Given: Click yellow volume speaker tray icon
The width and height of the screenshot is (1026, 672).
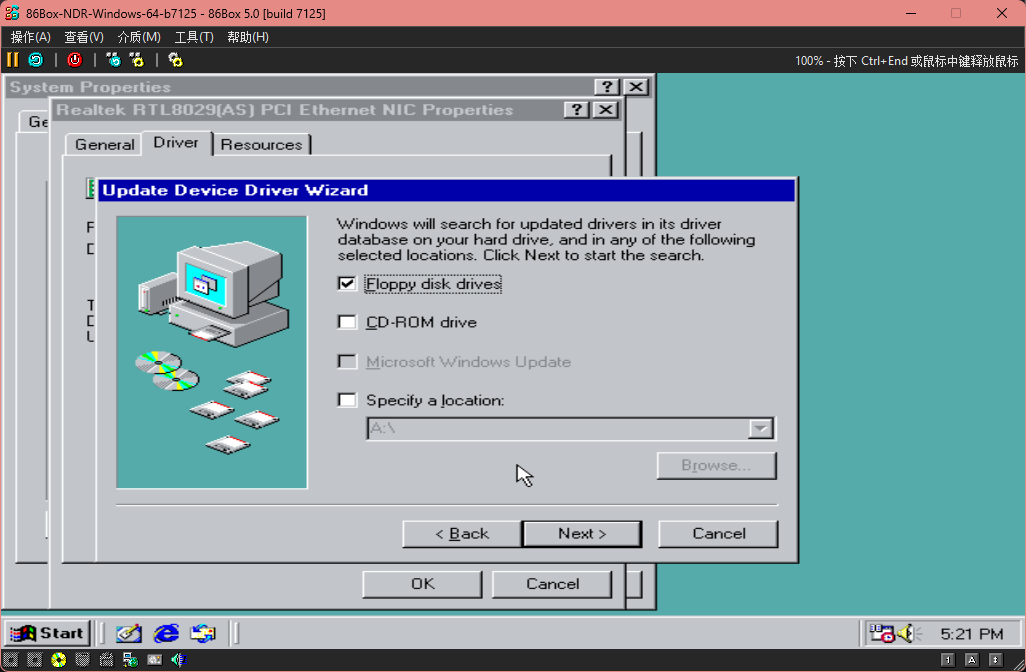Looking at the screenshot, I should [x=908, y=633].
